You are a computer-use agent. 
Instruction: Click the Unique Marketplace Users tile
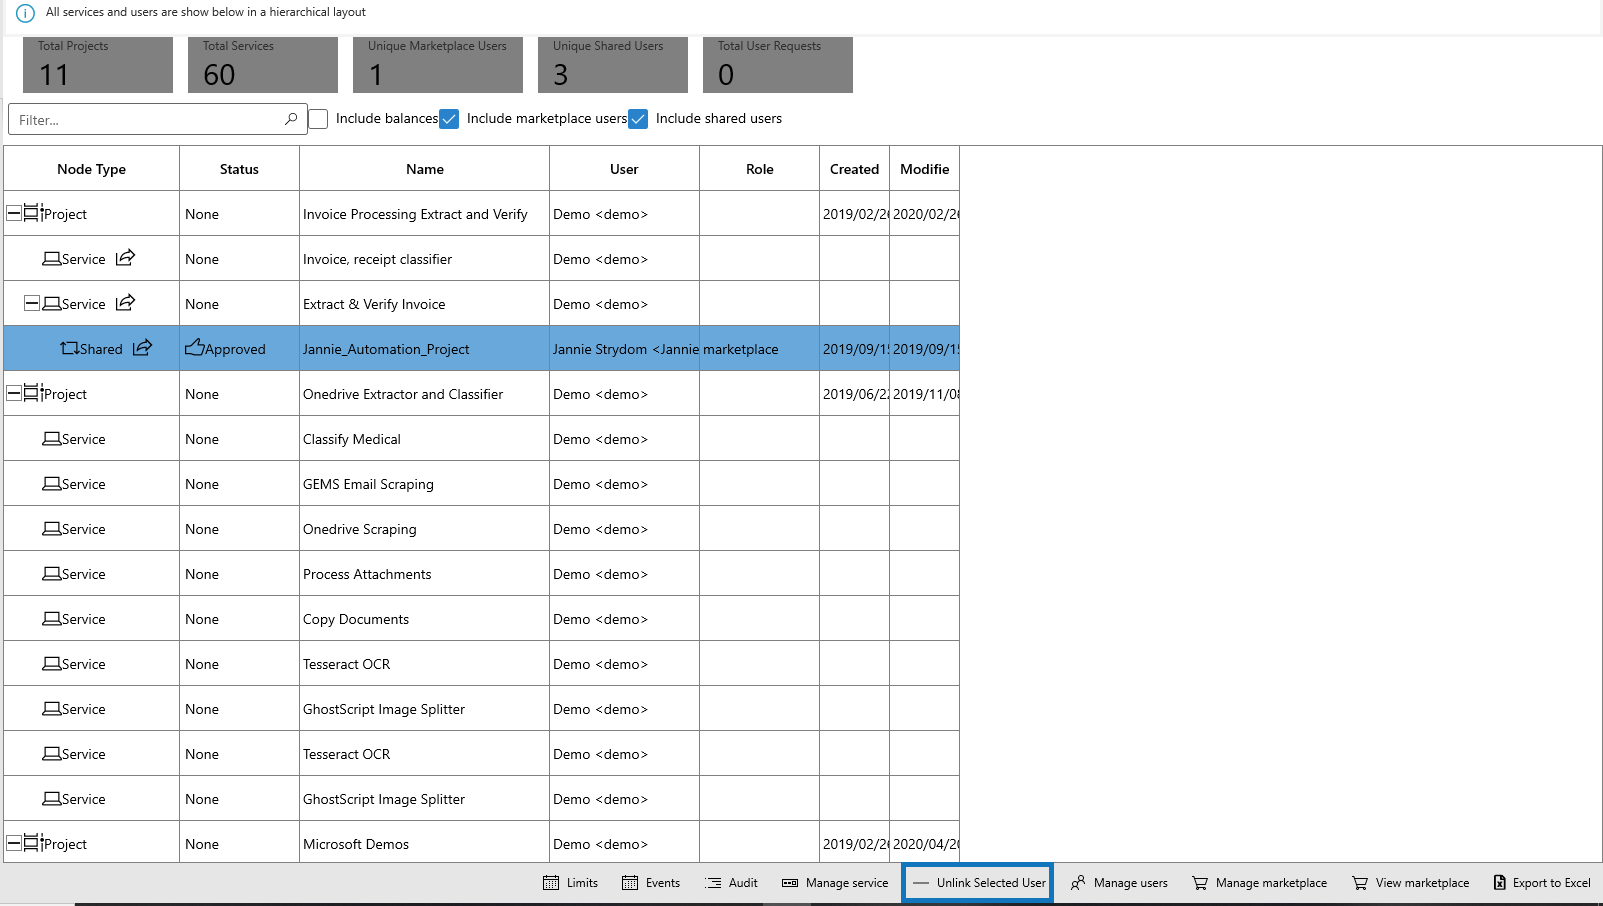438,65
